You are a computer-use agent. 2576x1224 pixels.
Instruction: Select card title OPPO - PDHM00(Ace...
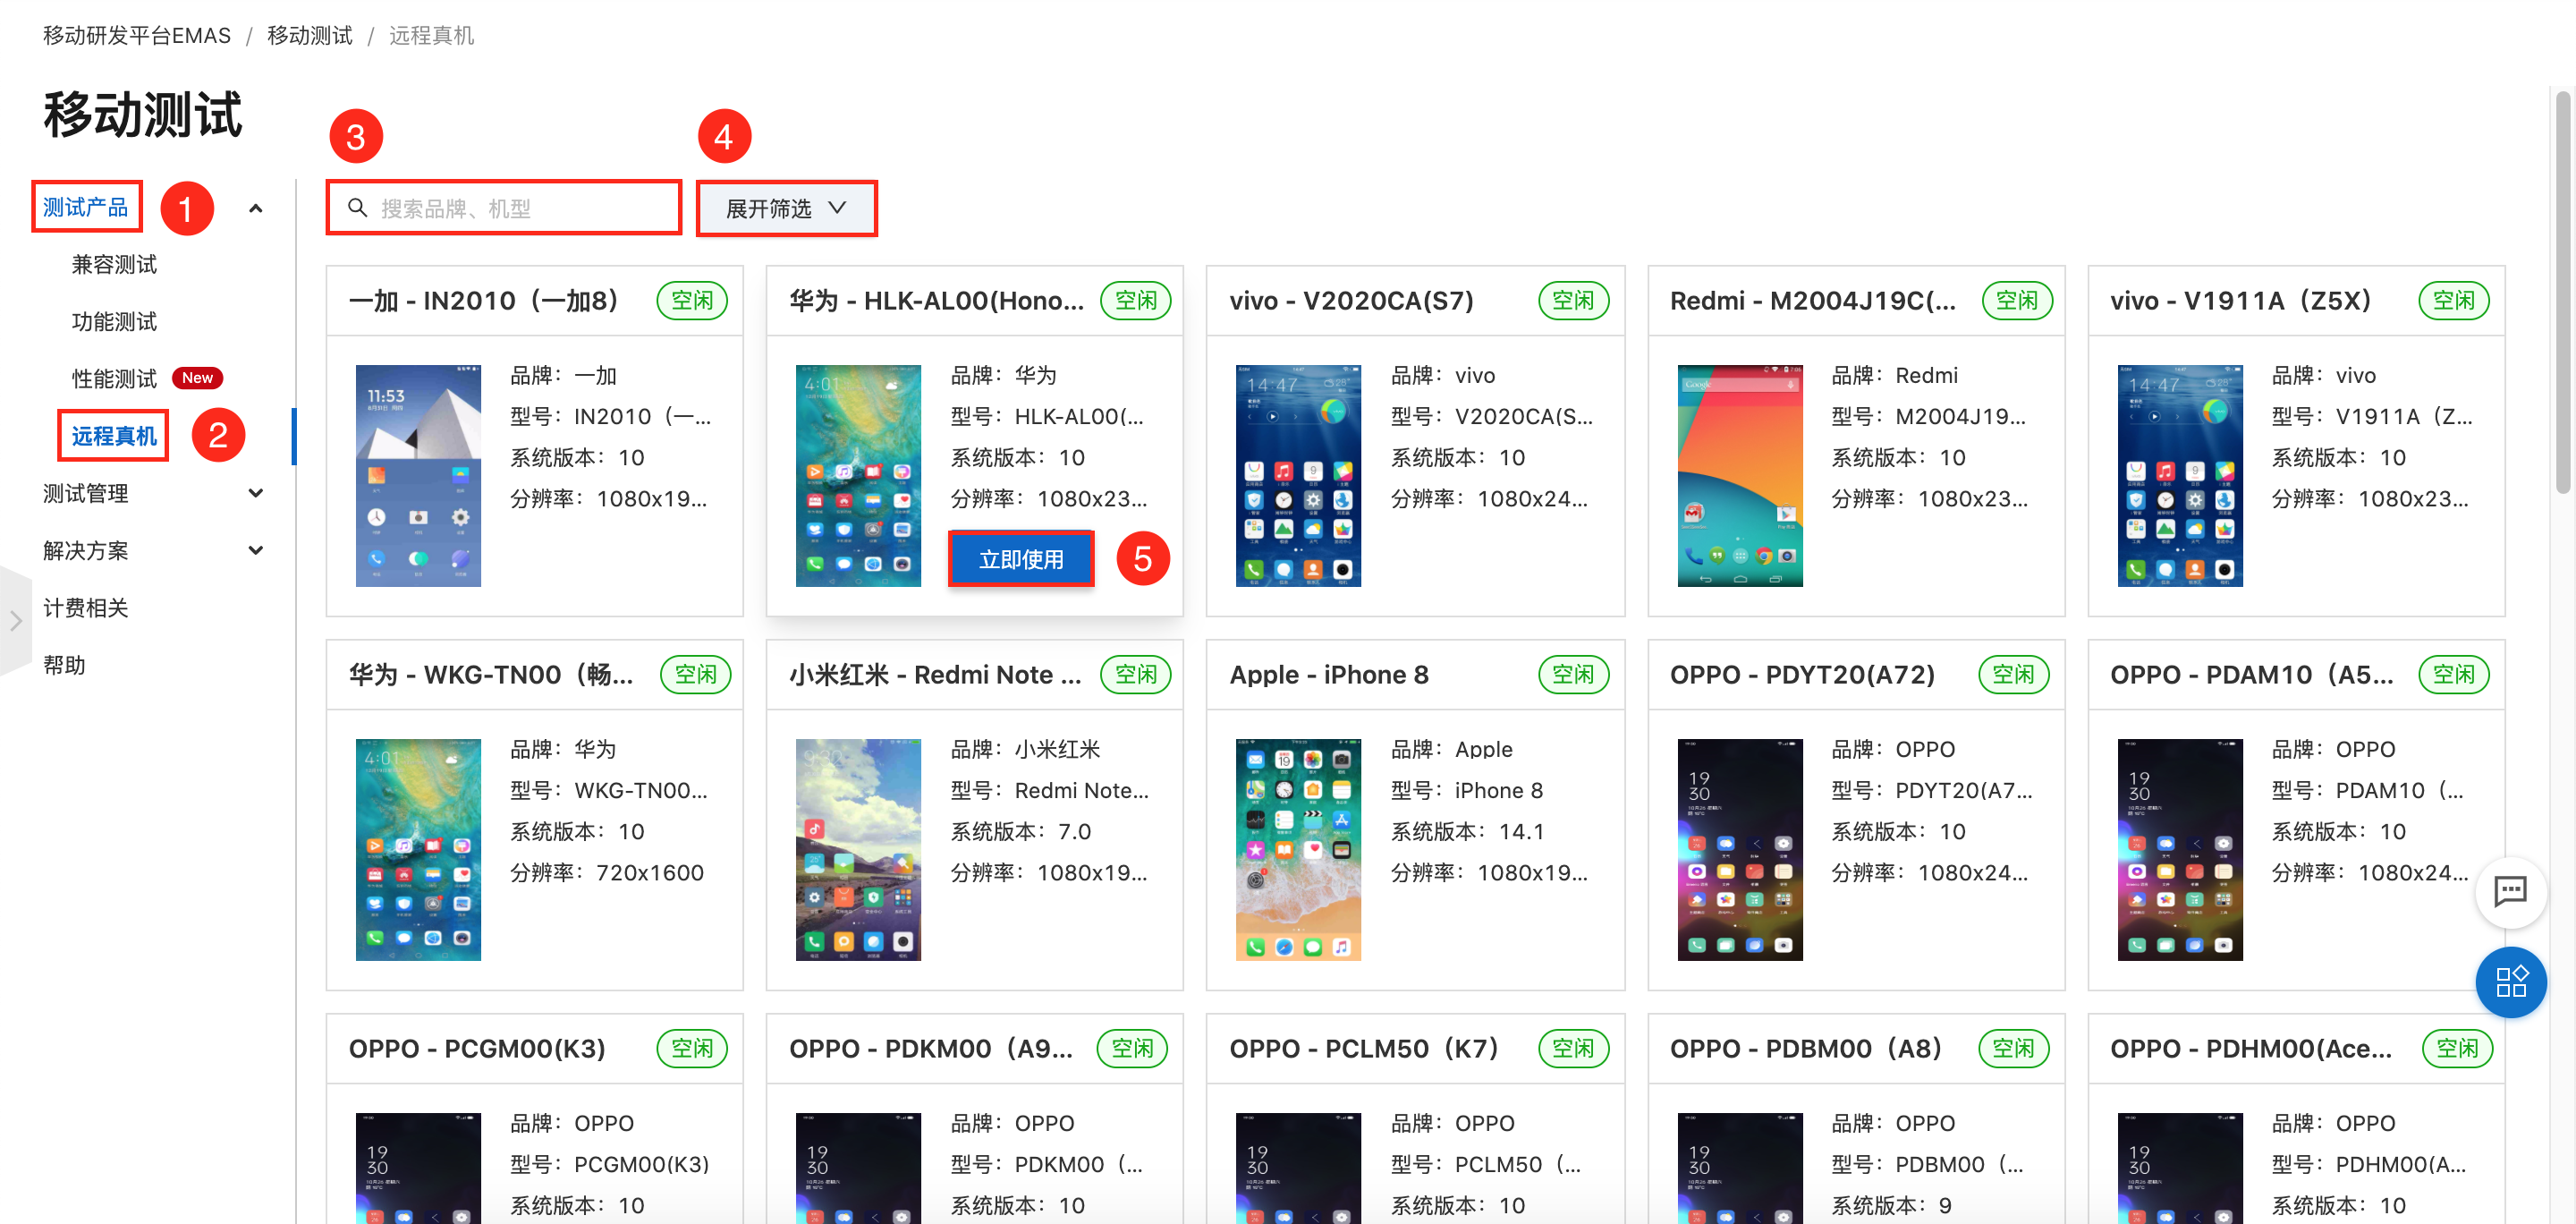click(2251, 1048)
